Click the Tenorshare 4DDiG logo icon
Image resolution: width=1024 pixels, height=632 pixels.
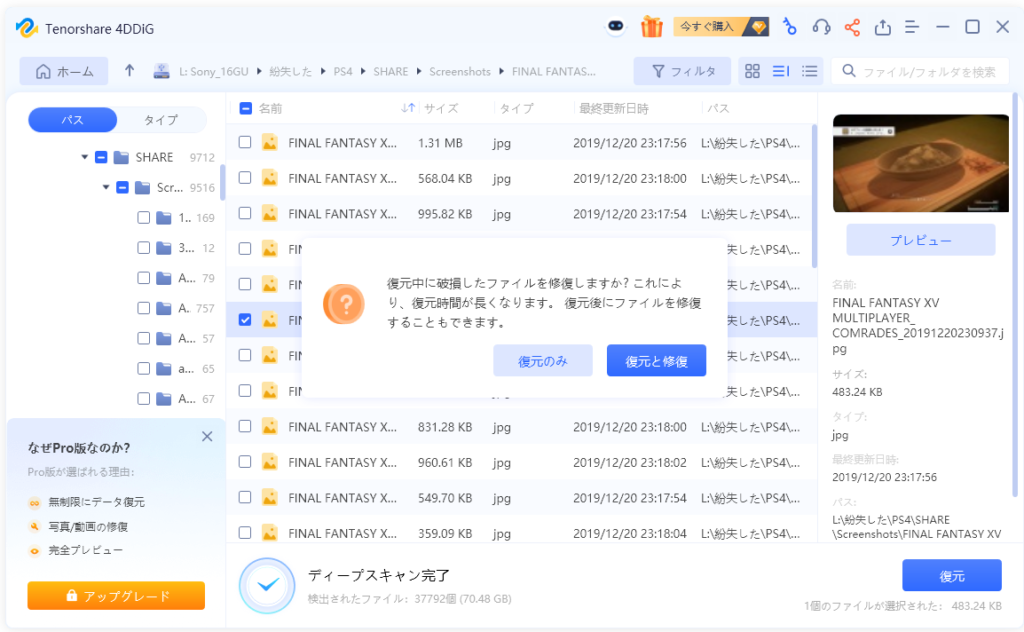tap(27, 28)
